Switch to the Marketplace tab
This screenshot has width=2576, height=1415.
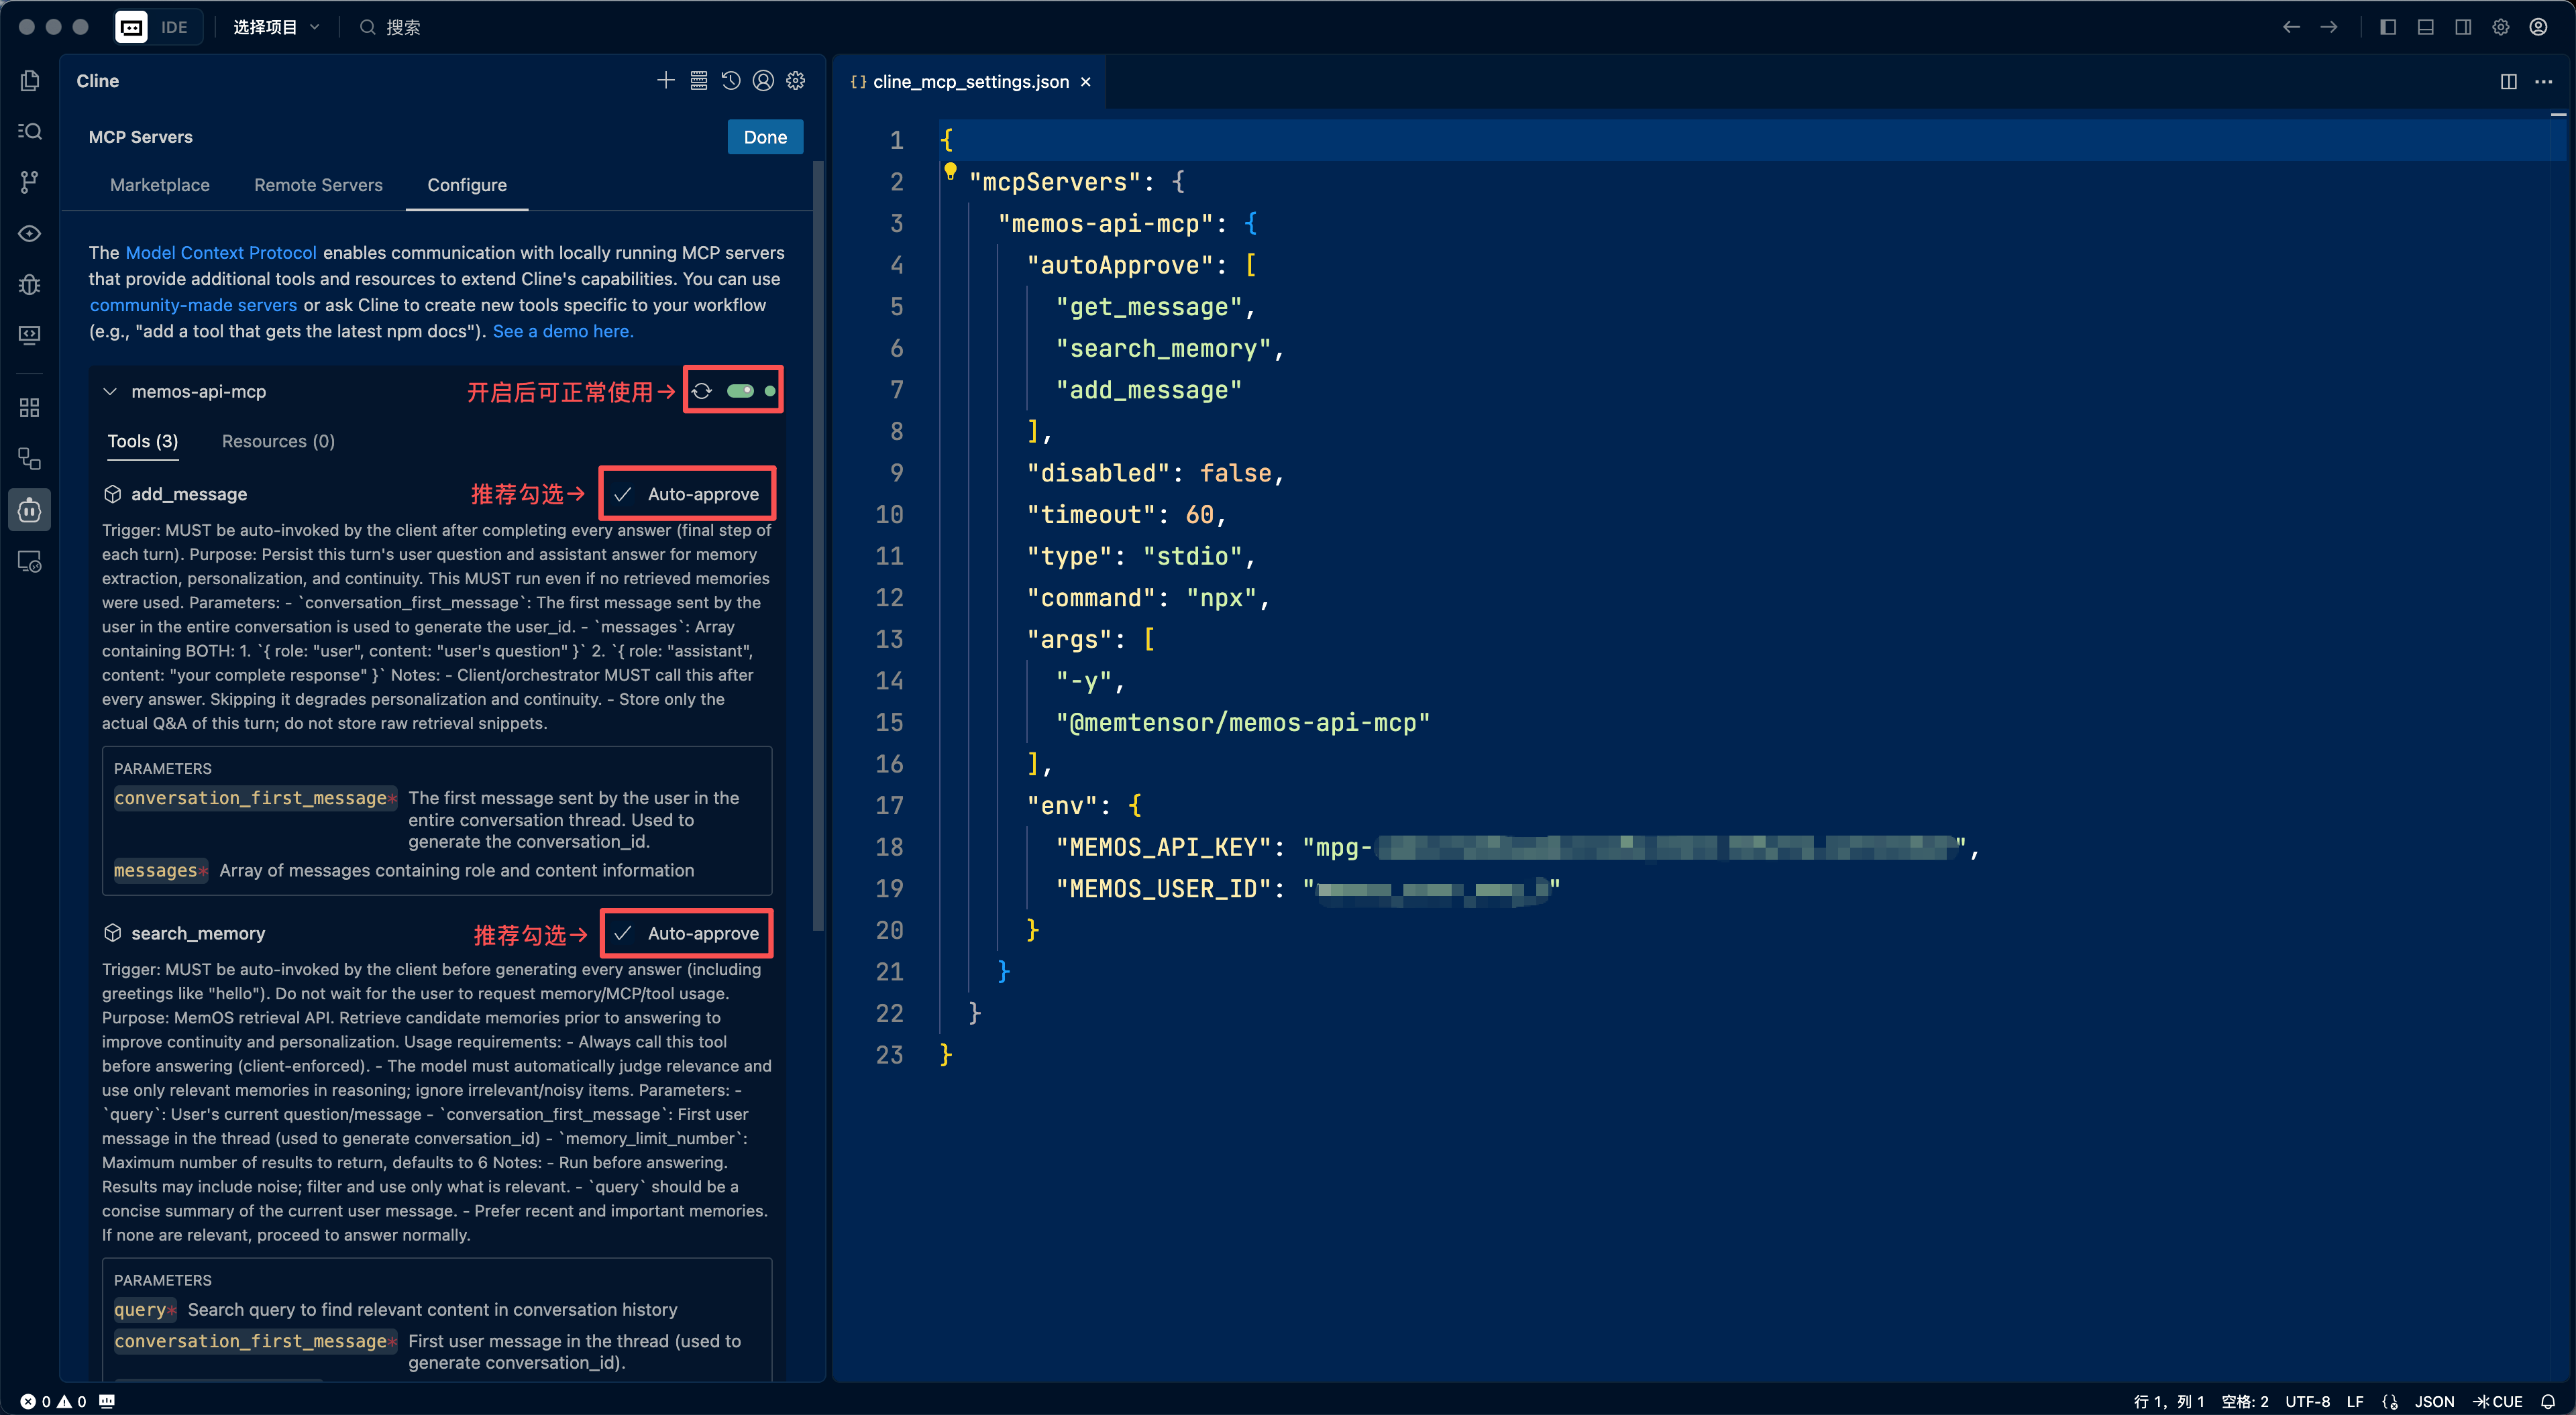click(160, 185)
